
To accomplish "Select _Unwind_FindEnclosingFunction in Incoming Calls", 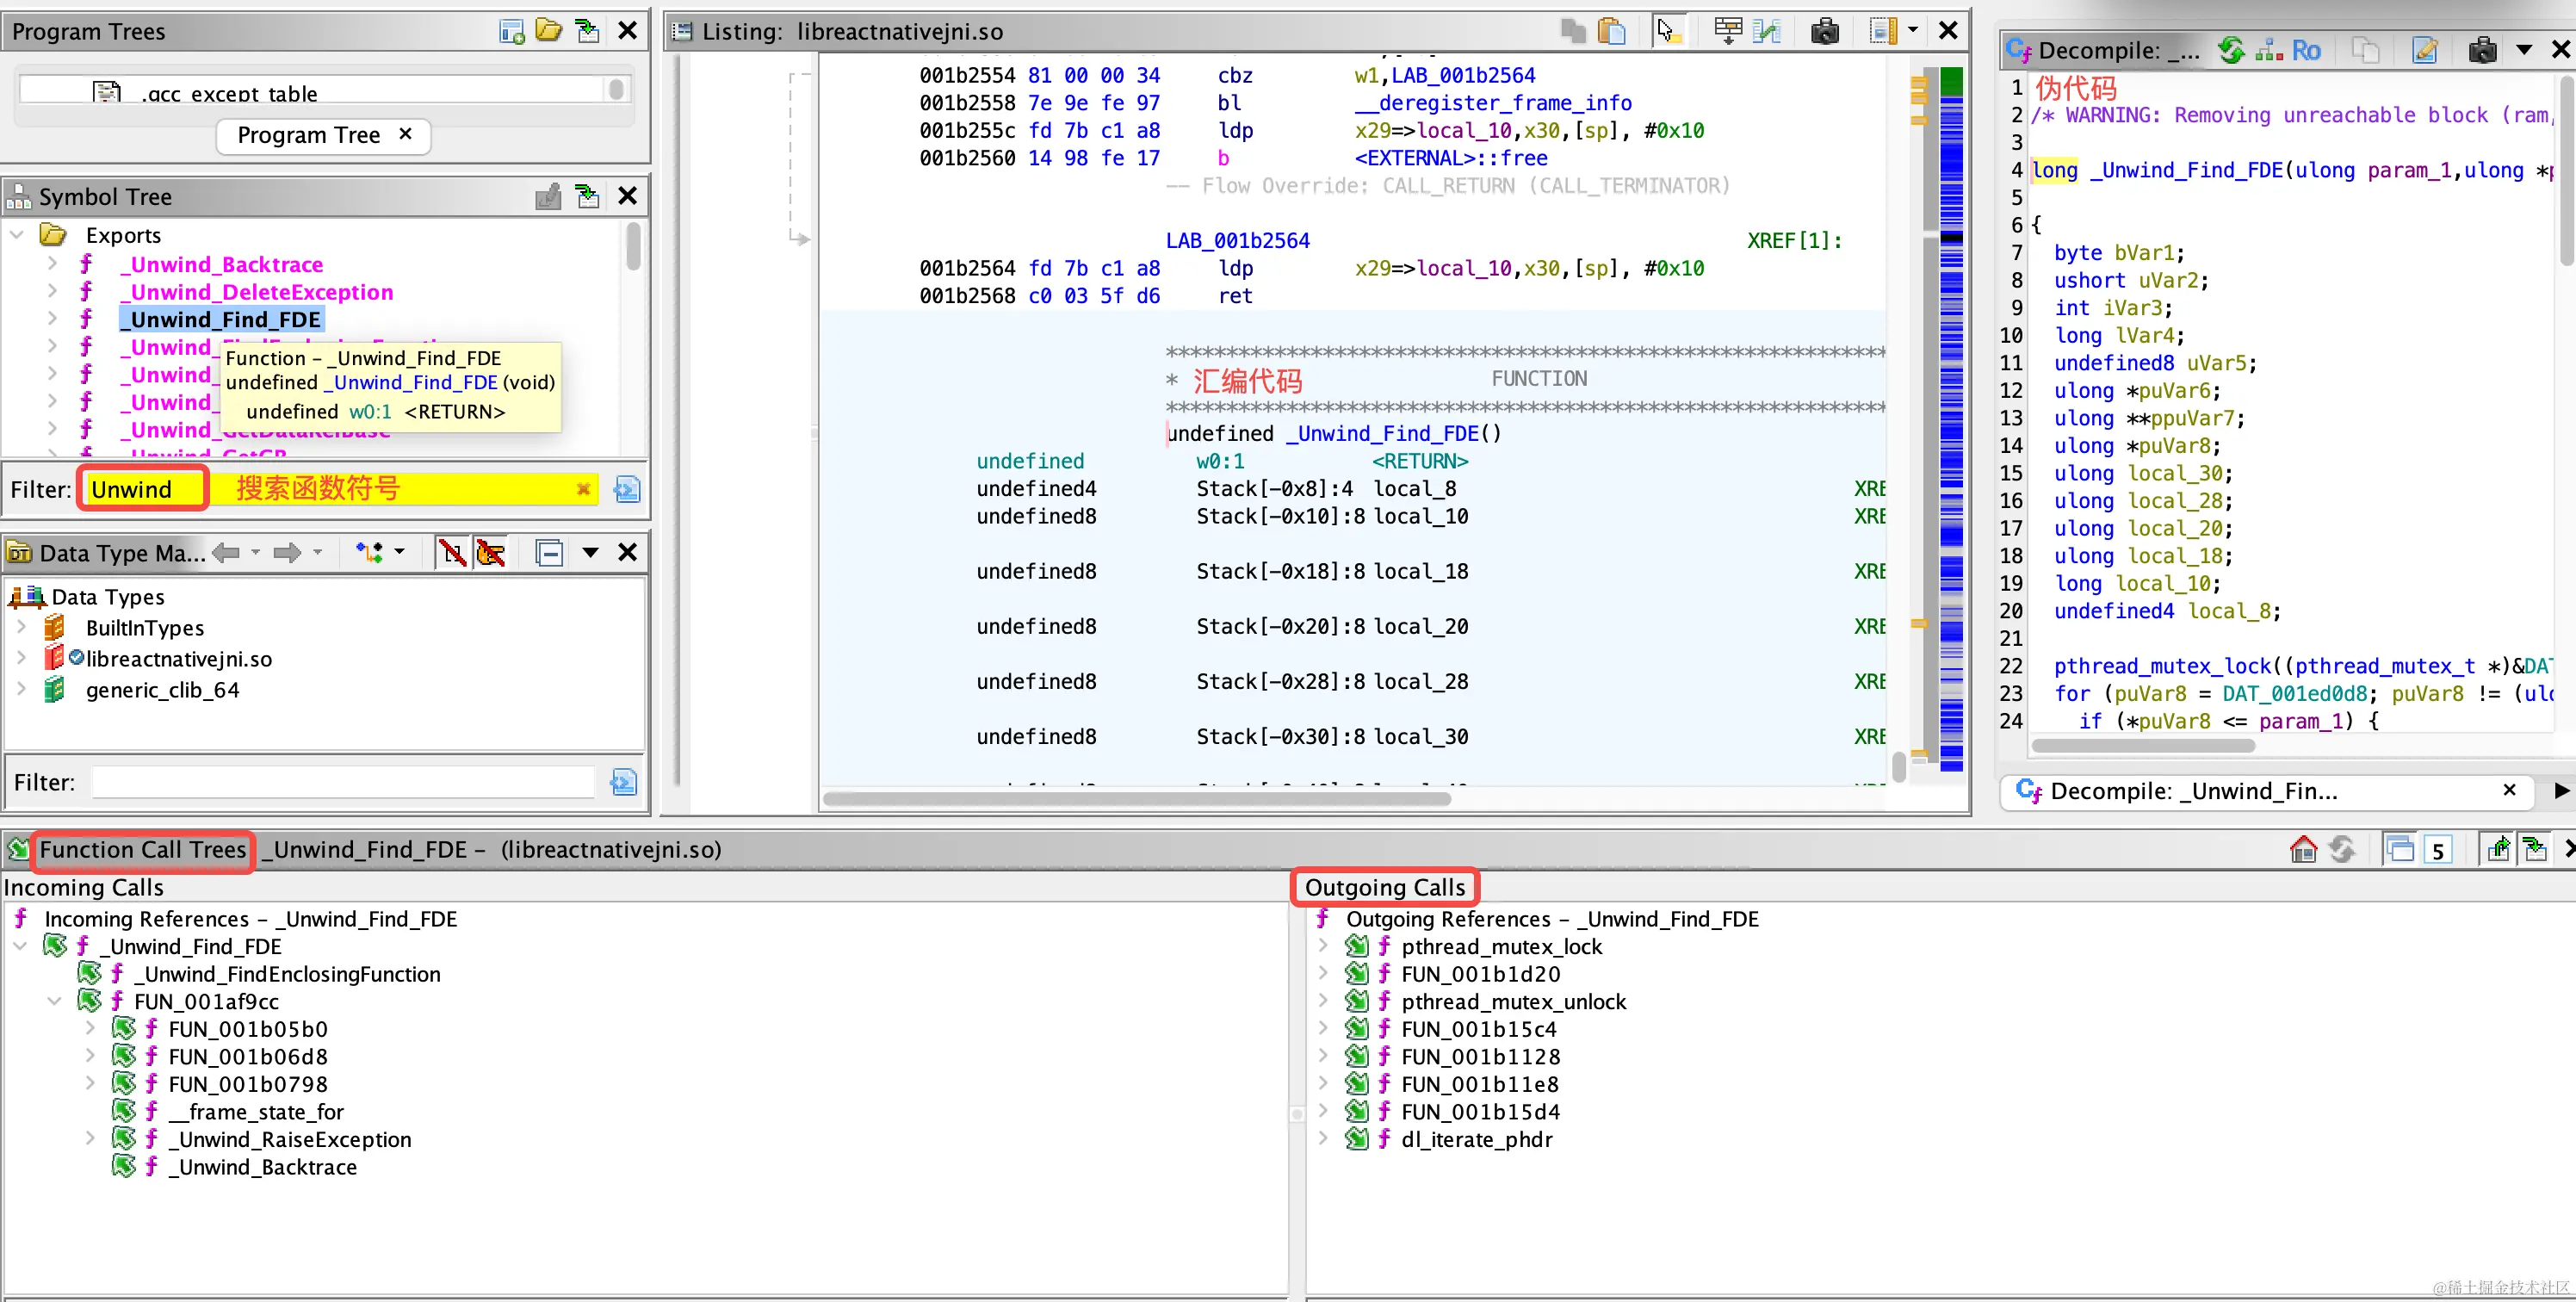I will (x=287, y=974).
